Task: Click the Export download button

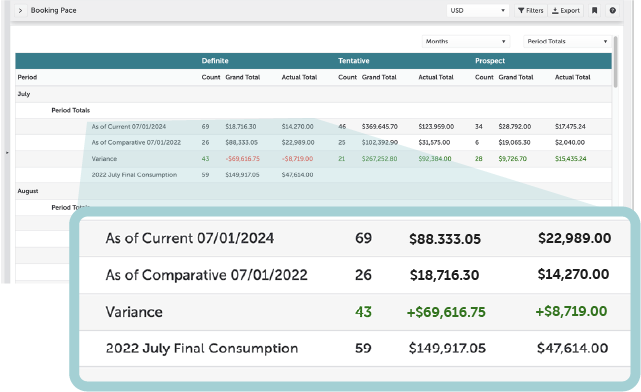Action: coord(566,11)
